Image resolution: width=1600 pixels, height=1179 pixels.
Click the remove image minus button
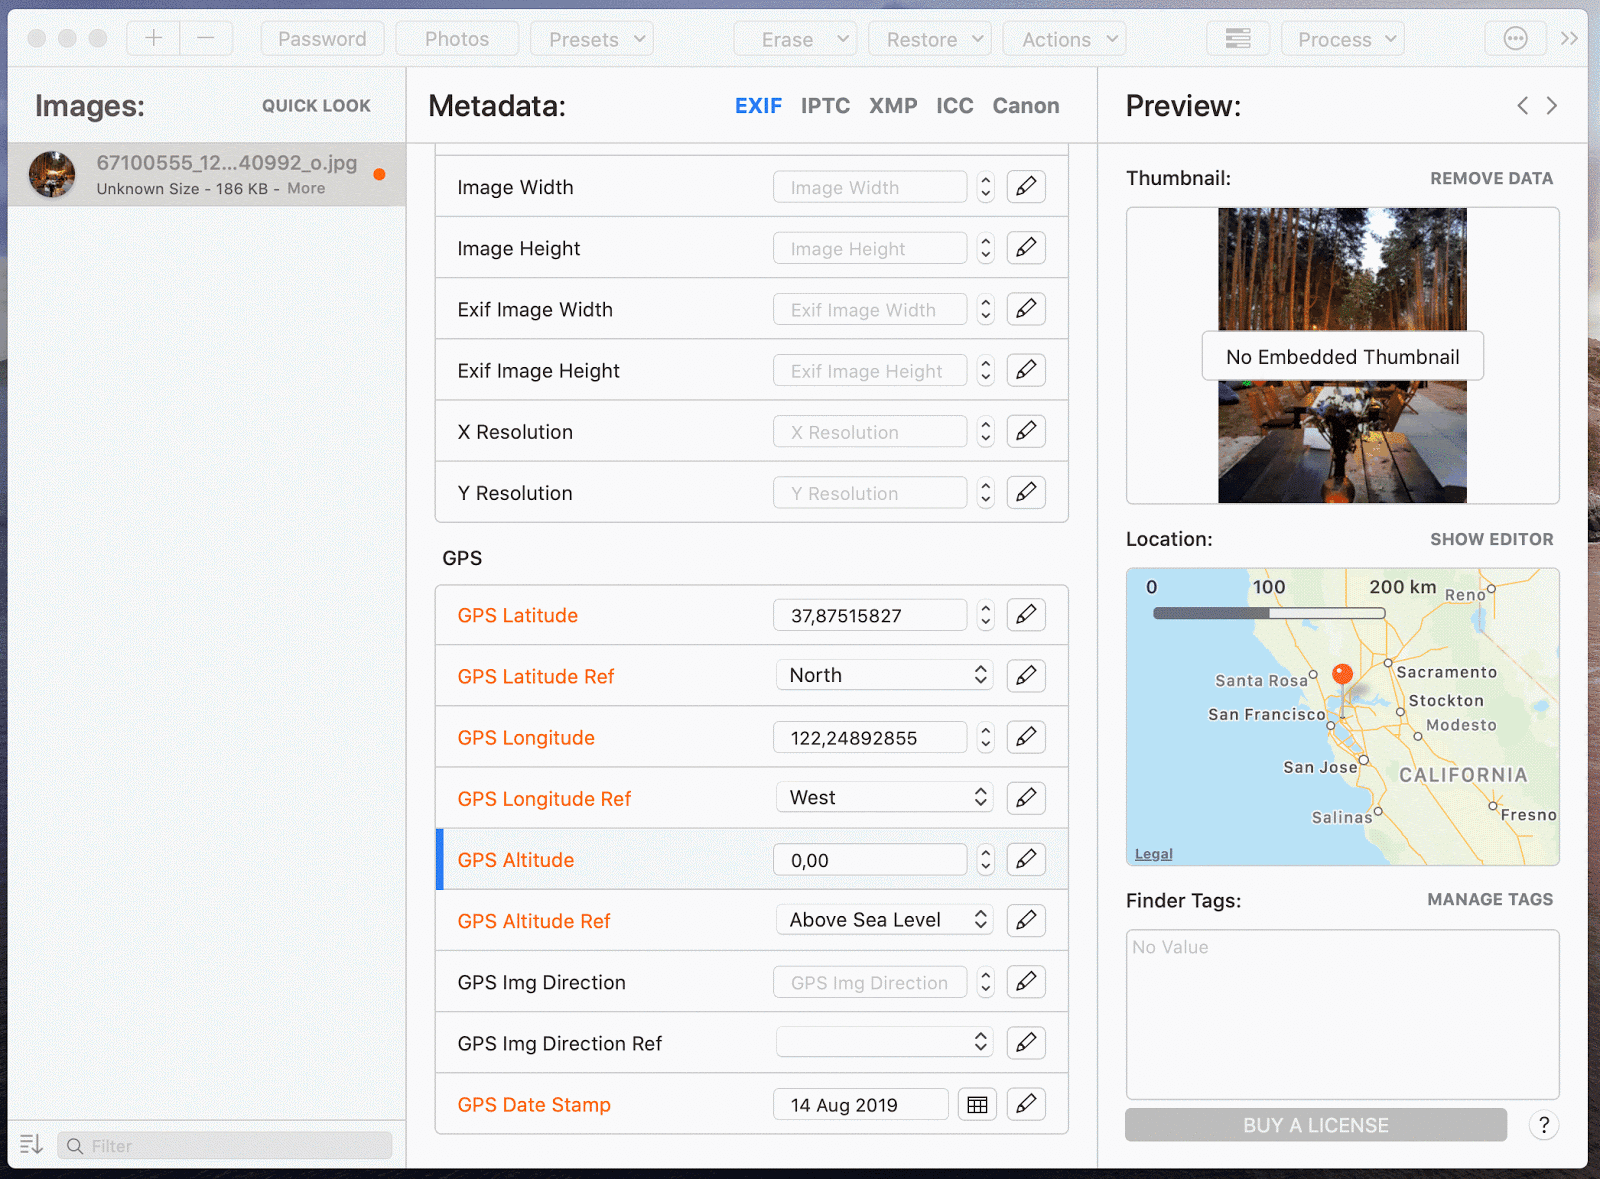click(x=206, y=39)
